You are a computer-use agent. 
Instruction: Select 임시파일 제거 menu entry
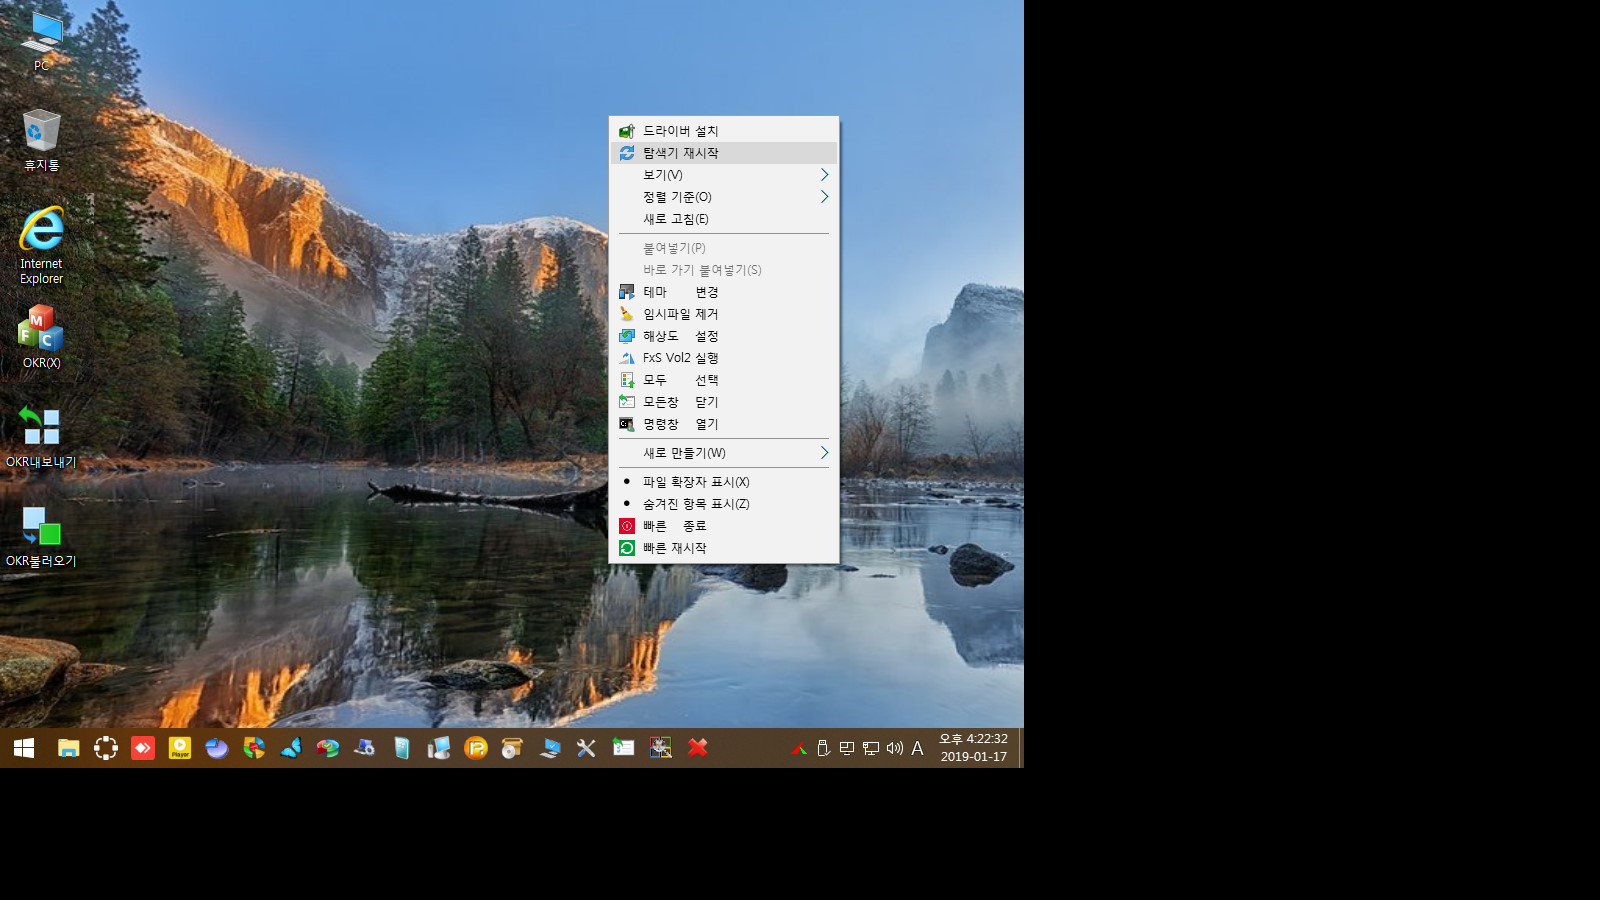tap(724, 314)
